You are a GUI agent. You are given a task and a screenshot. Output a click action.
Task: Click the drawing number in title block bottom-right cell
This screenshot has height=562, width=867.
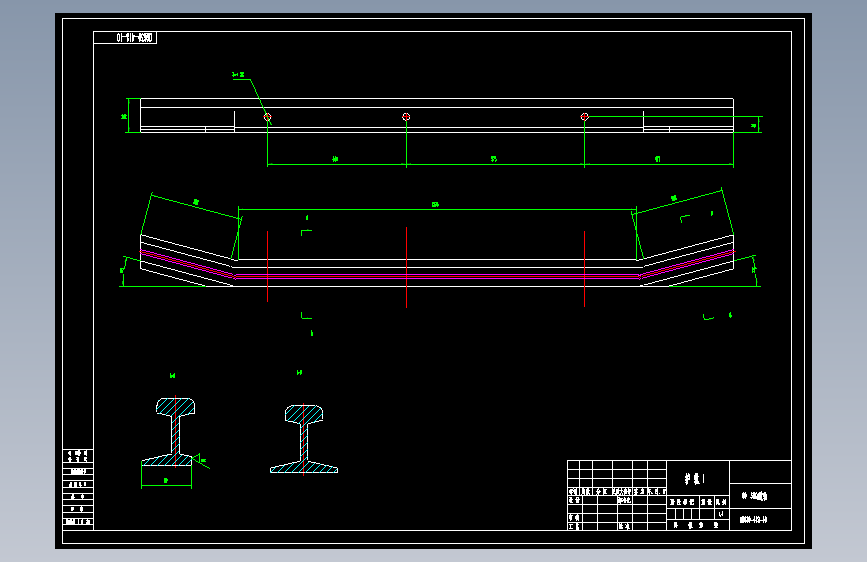click(754, 520)
